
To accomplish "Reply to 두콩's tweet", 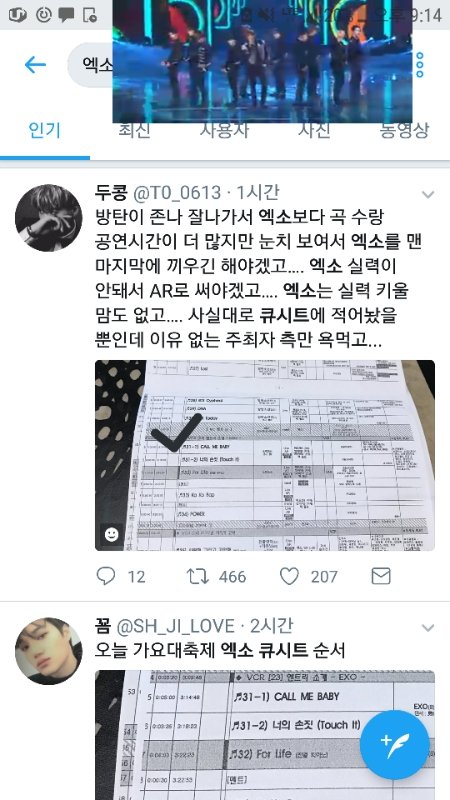I will click(106, 577).
